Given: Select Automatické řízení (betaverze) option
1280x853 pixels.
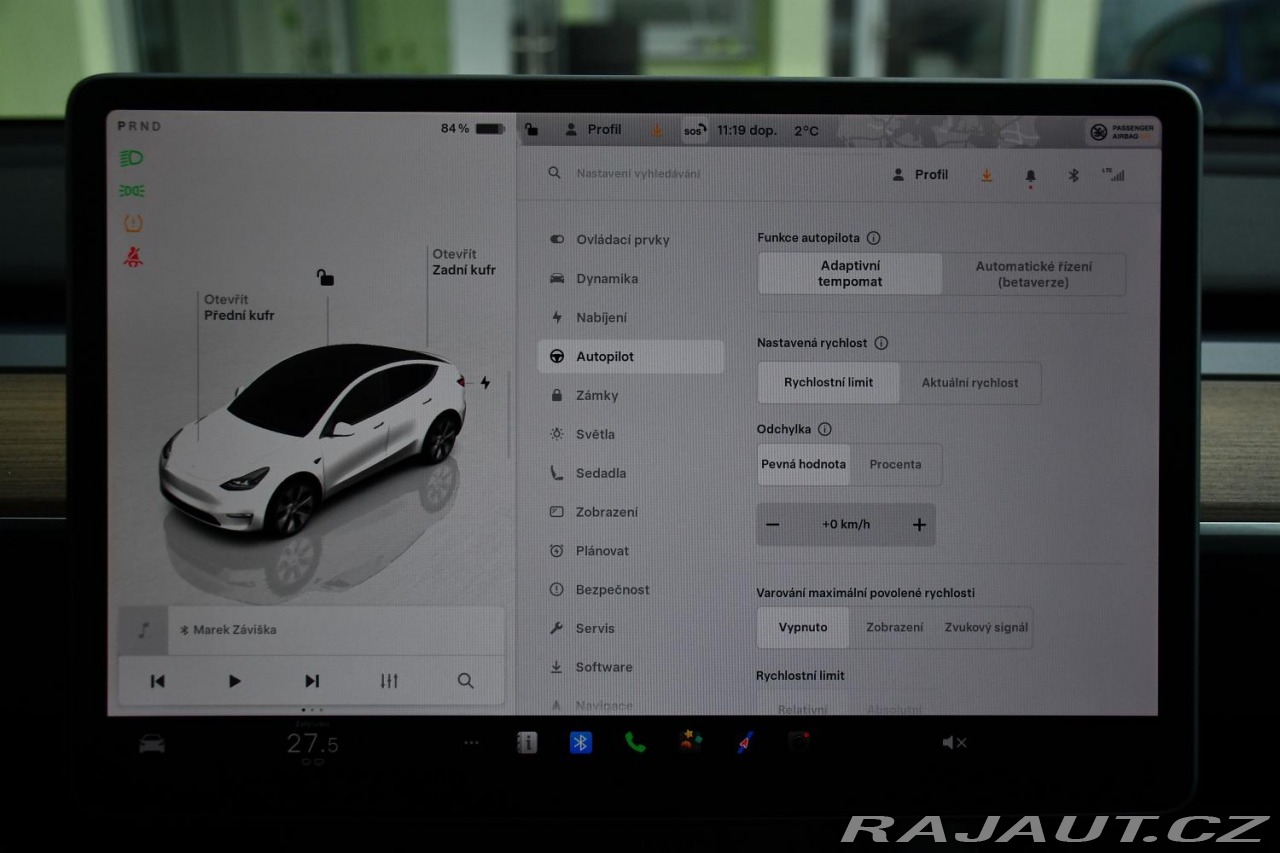Looking at the screenshot, I should tap(1033, 274).
